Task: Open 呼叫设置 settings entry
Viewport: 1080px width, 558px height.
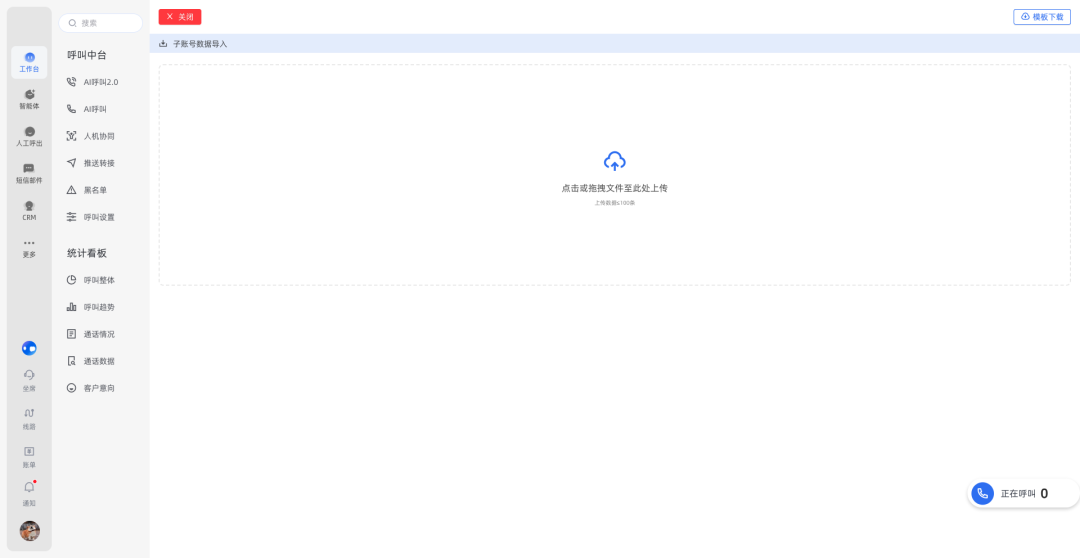Action: click(98, 217)
